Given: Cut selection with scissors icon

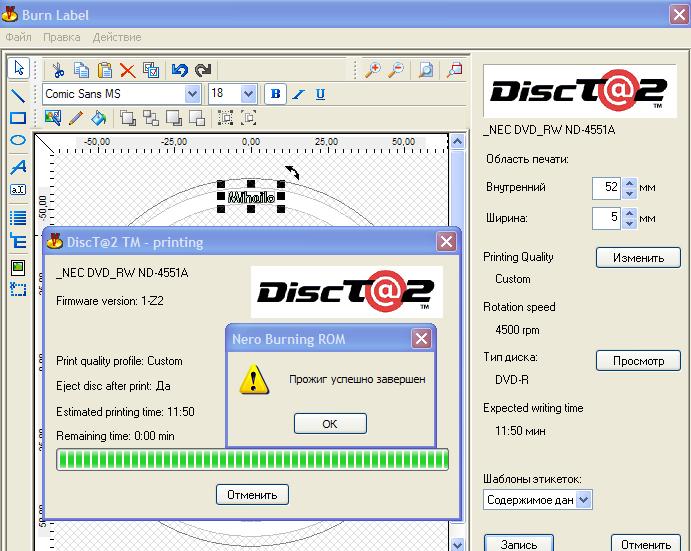Looking at the screenshot, I should pos(58,70).
